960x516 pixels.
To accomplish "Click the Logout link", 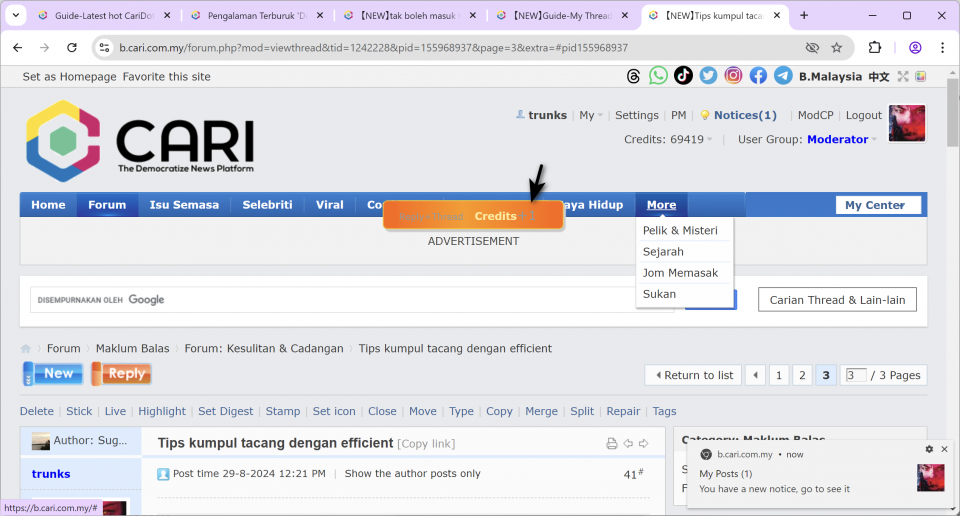I will pos(863,115).
